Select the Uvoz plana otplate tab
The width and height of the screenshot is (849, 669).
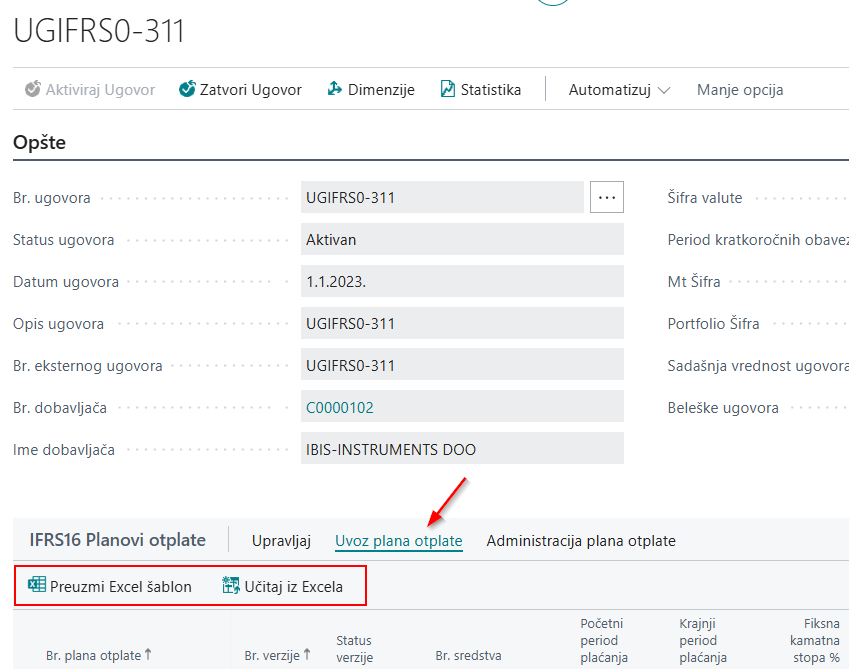pos(399,541)
